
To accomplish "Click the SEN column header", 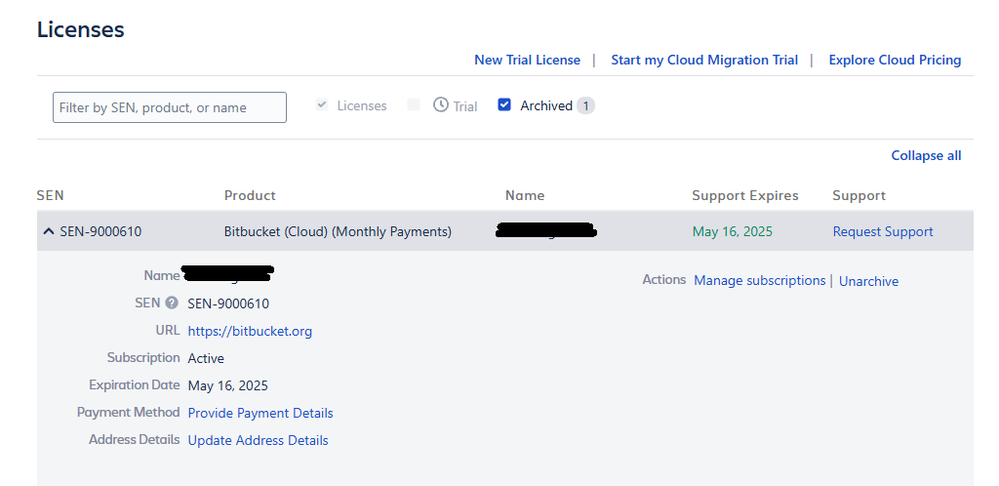I will (50, 196).
